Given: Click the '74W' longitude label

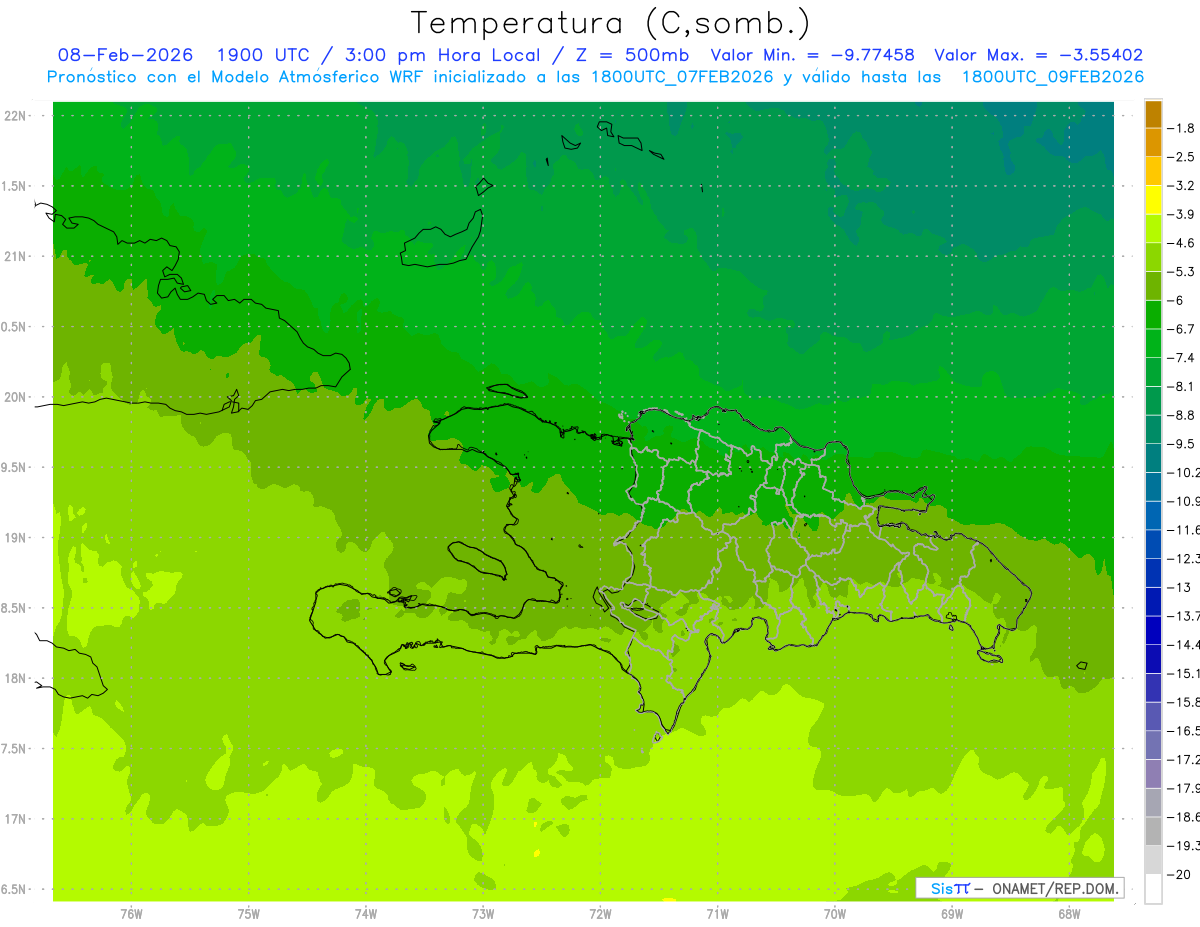Looking at the screenshot, I should 365,913.
